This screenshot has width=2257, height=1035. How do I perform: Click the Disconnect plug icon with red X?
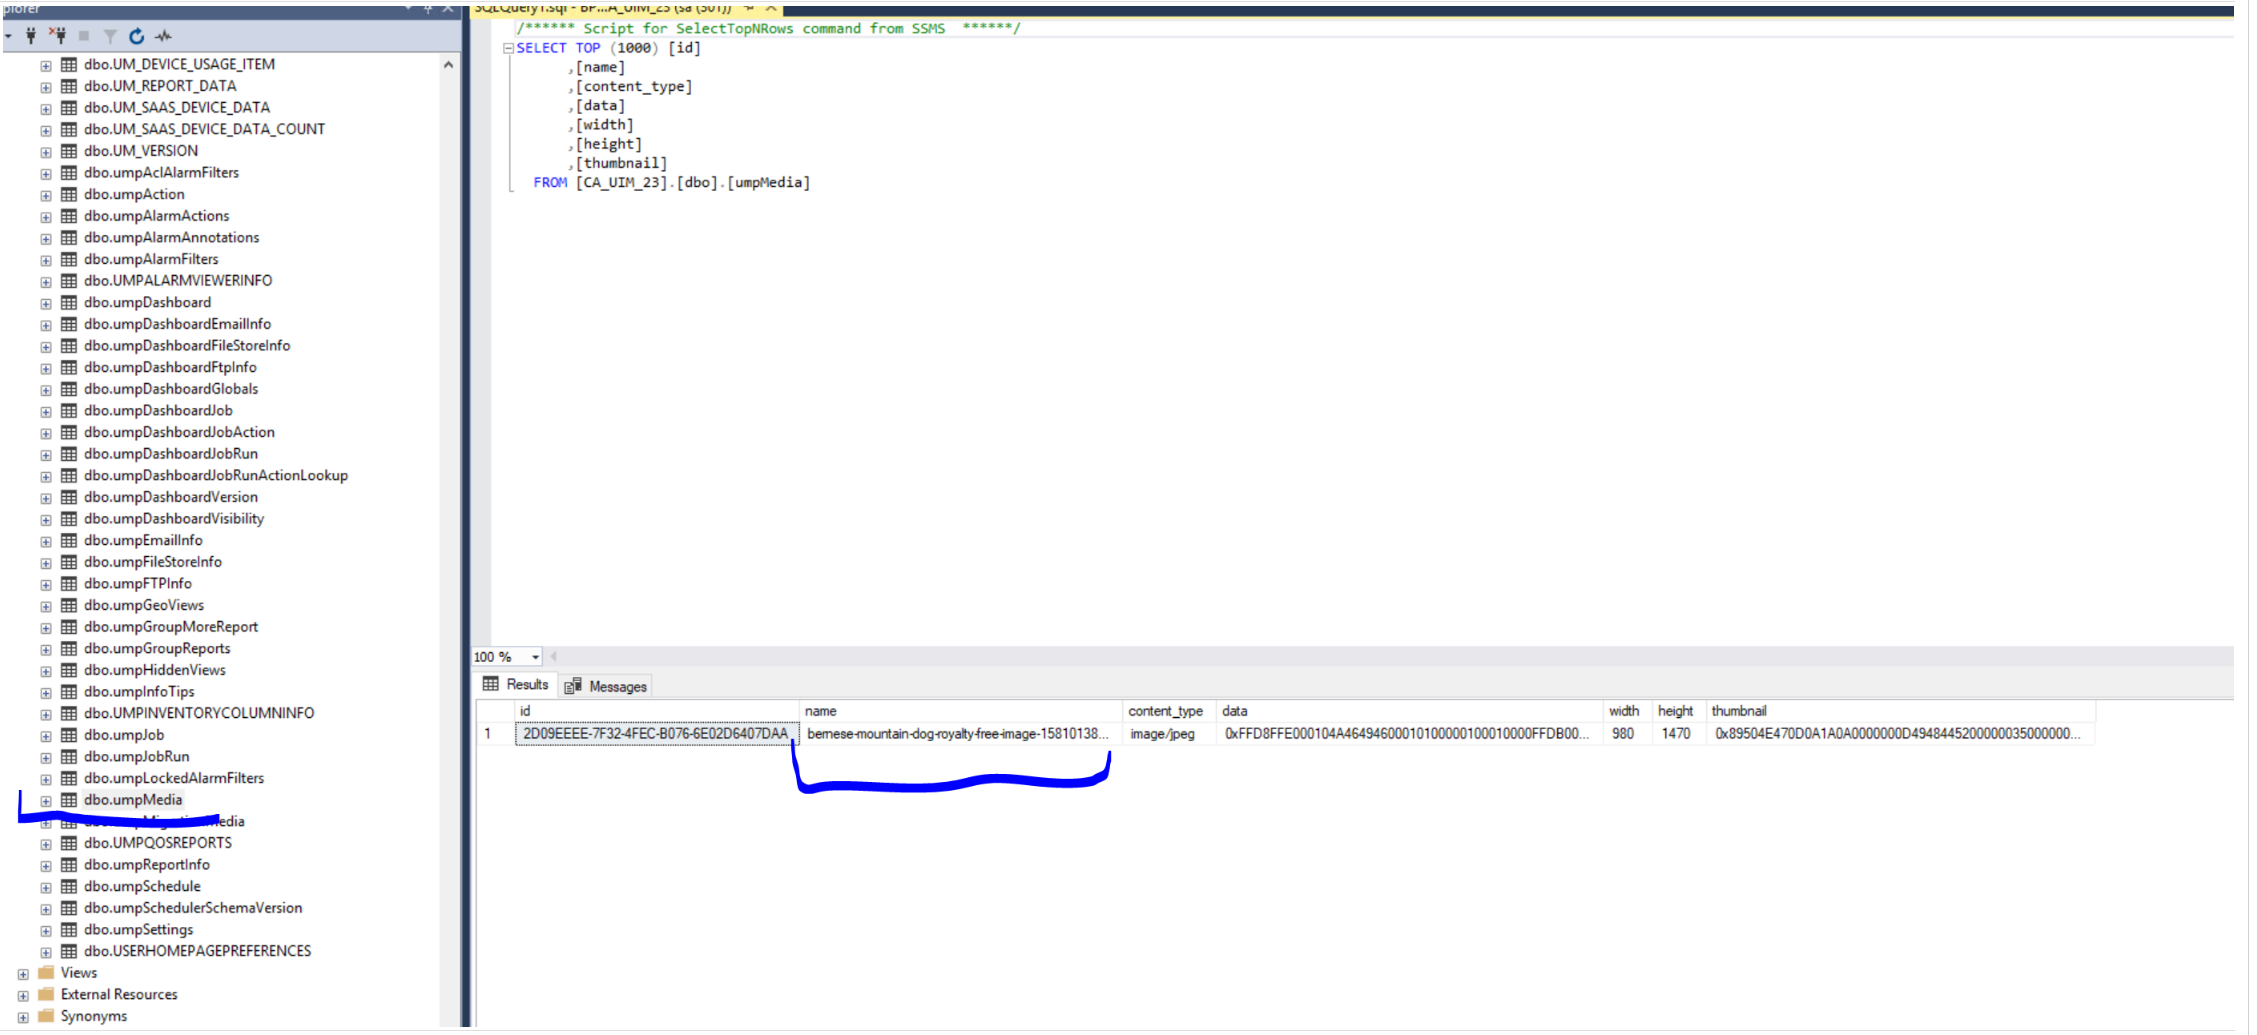coord(58,36)
